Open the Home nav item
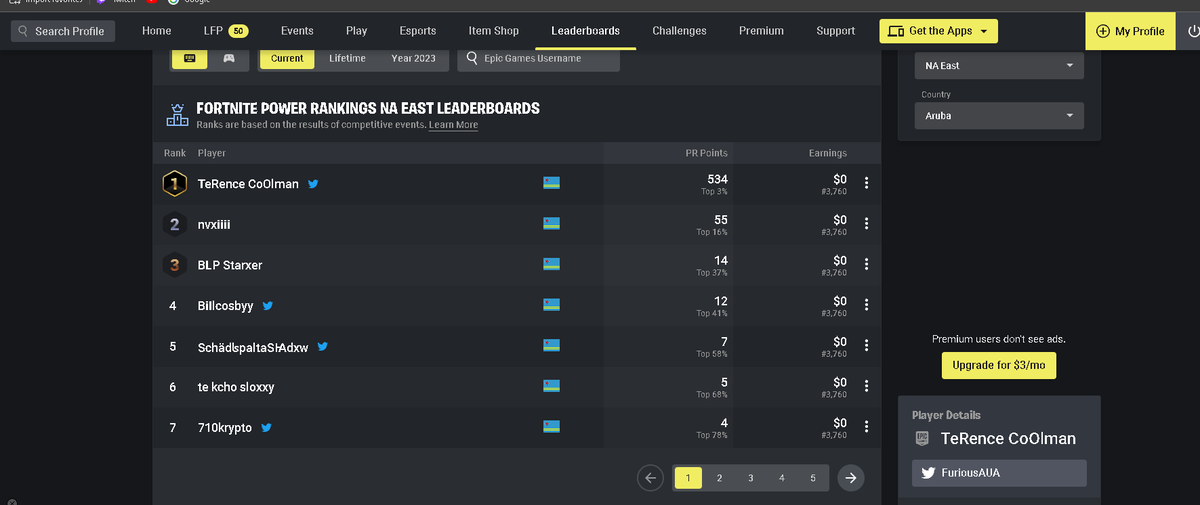1200x505 pixels. (156, 31)
